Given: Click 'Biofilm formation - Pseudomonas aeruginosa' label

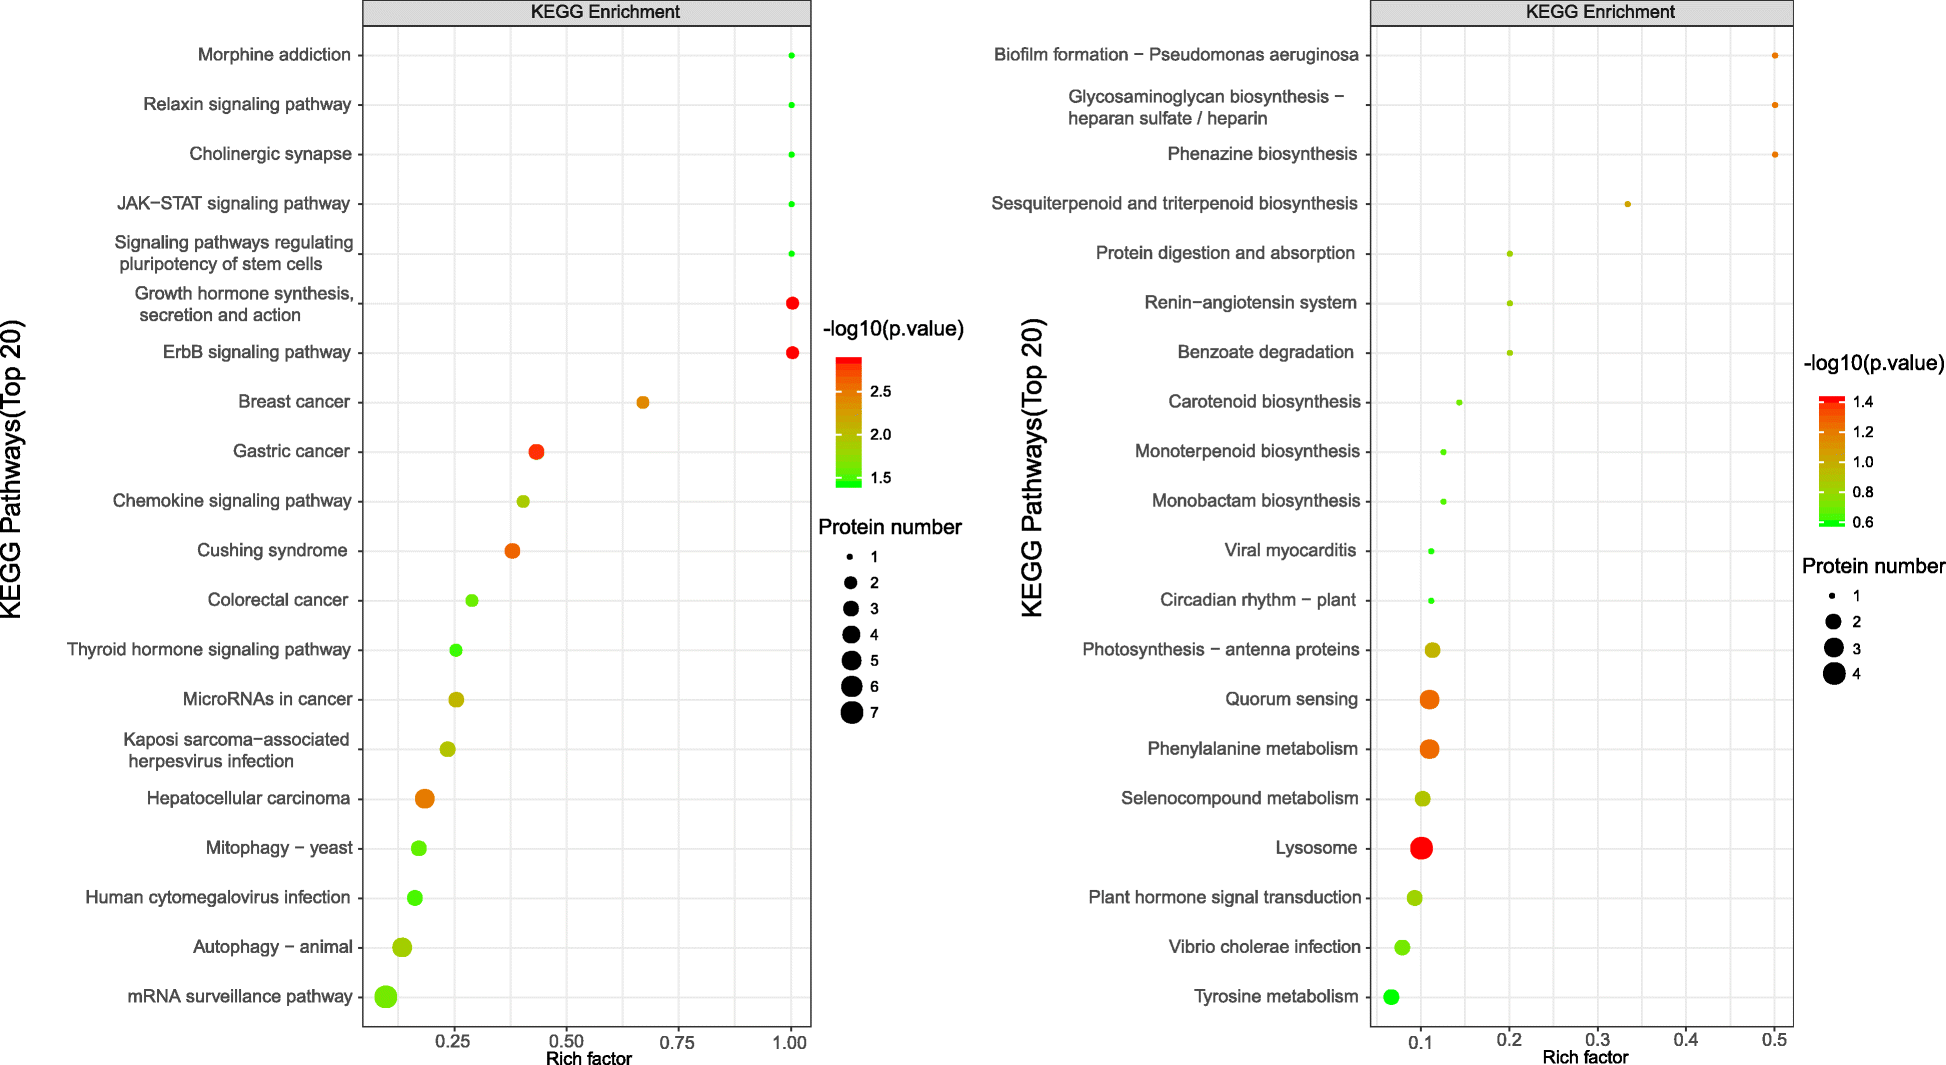Looking at the screenshot, I should click(x=1176, y=55).
